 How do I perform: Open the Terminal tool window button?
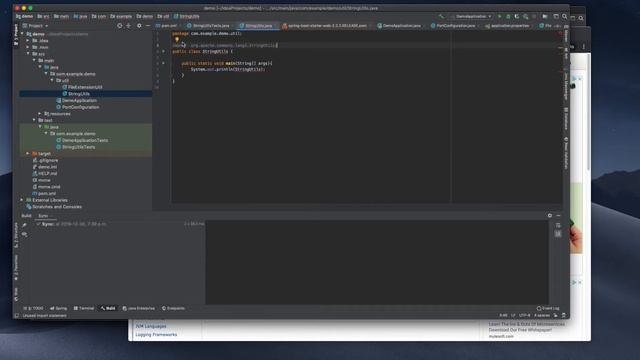[84, 308]
